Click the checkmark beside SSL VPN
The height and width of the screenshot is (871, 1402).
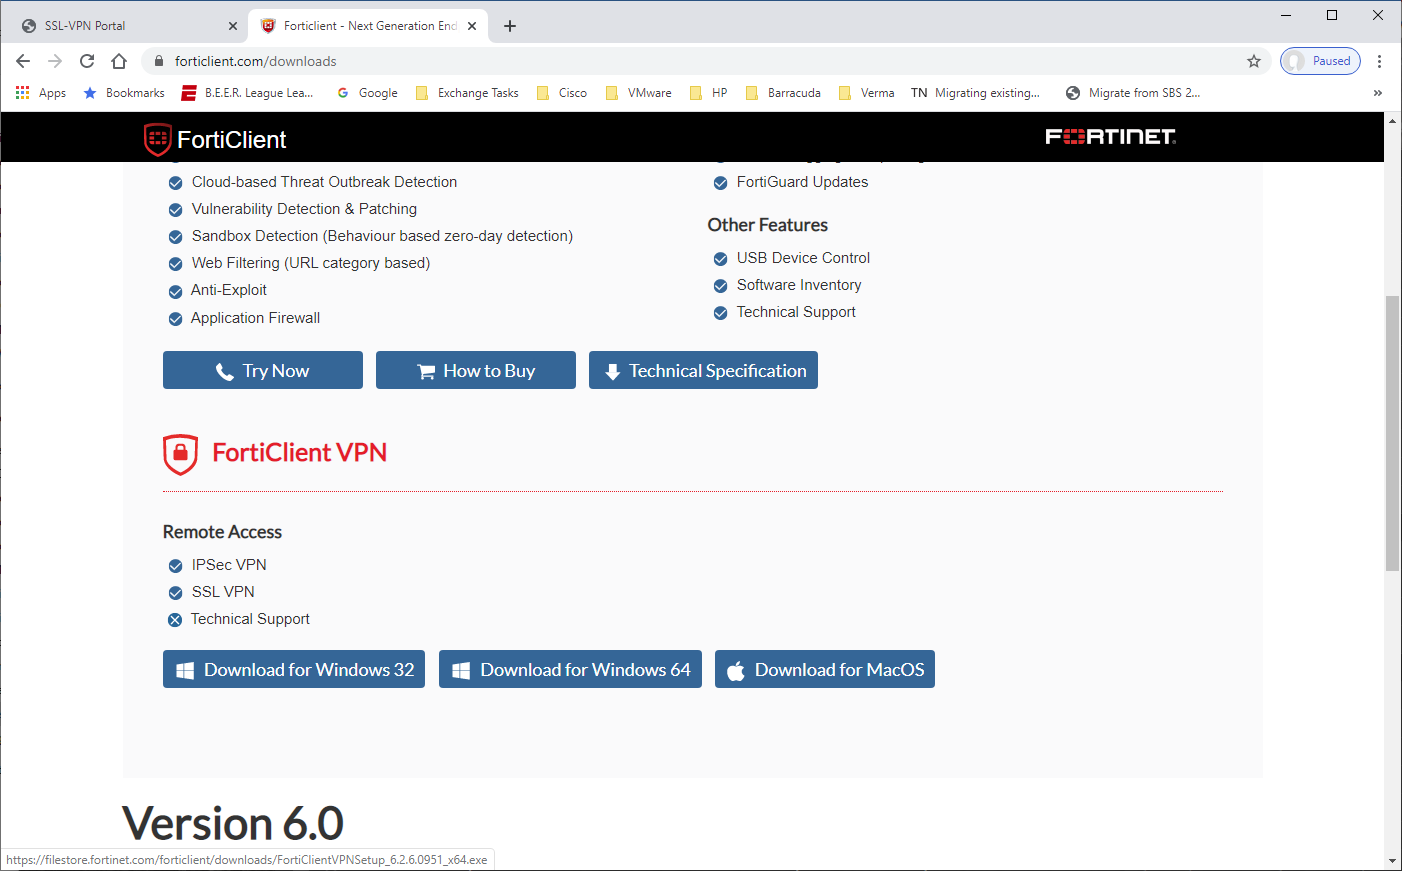tap(175, 593)
